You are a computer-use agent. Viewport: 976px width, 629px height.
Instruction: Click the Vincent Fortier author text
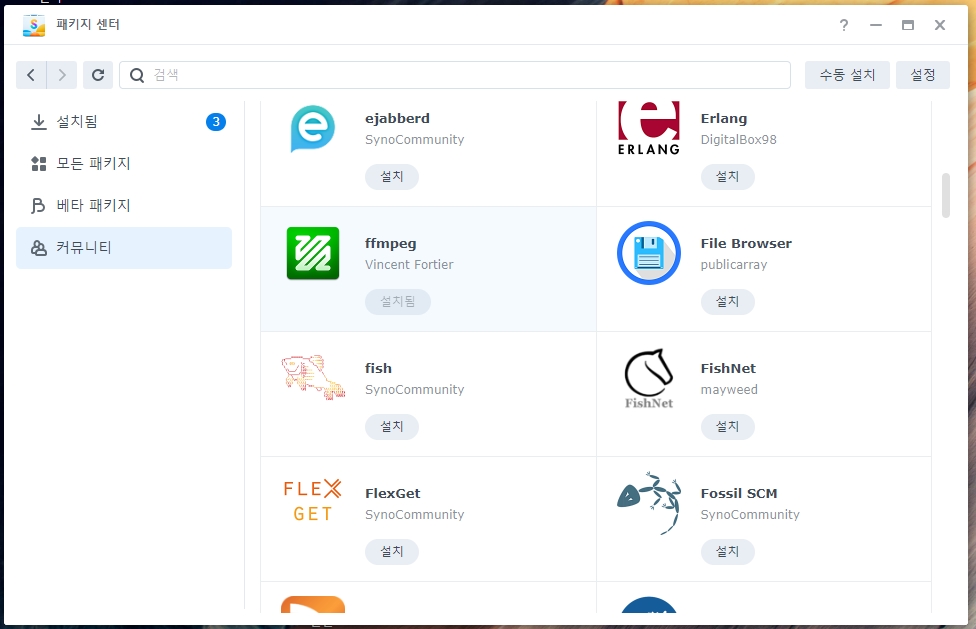[x=409, y=264]
